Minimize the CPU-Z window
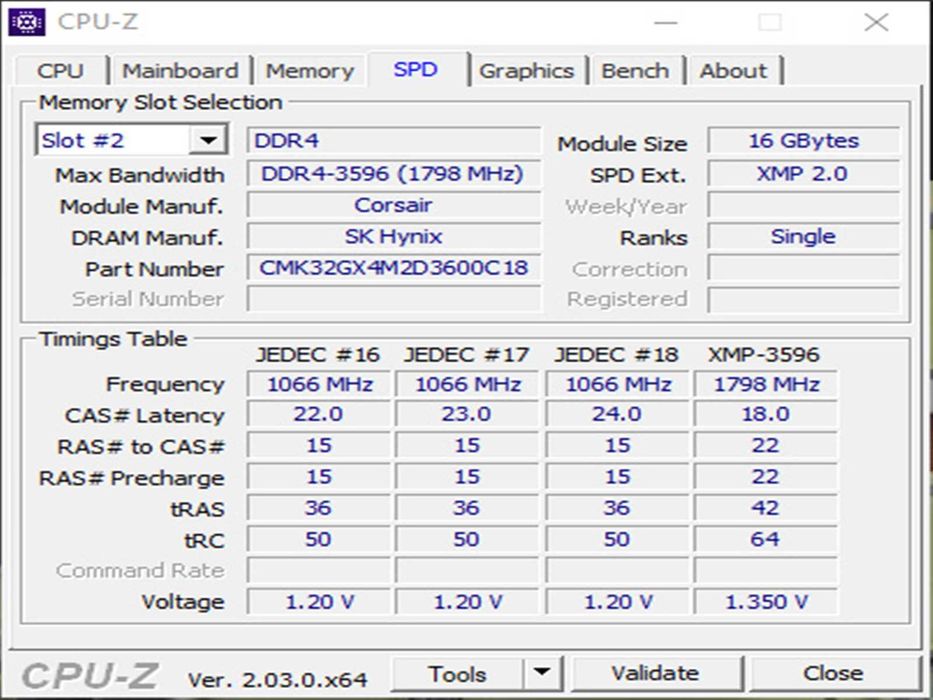The image size is (933, 700). tap(666, 23)
